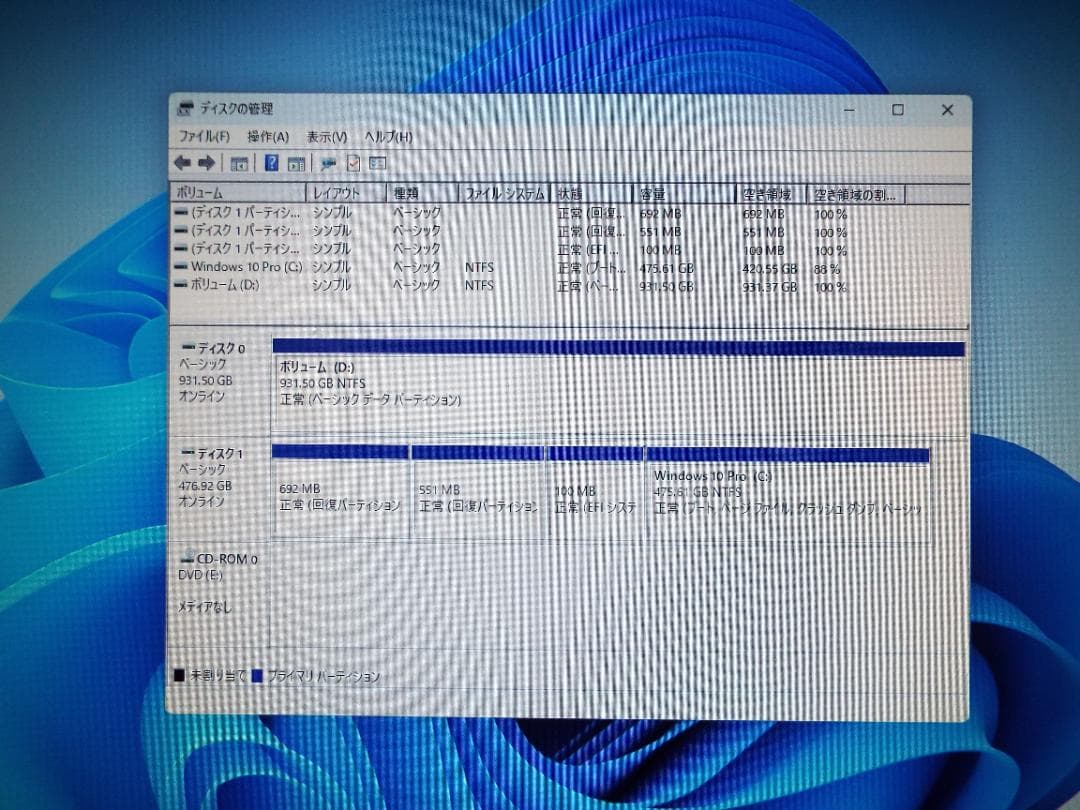Click the Forward arrow toolbar icon
Image resolution: width=1080 pixels, height=810 pixels.
point(206,163)
